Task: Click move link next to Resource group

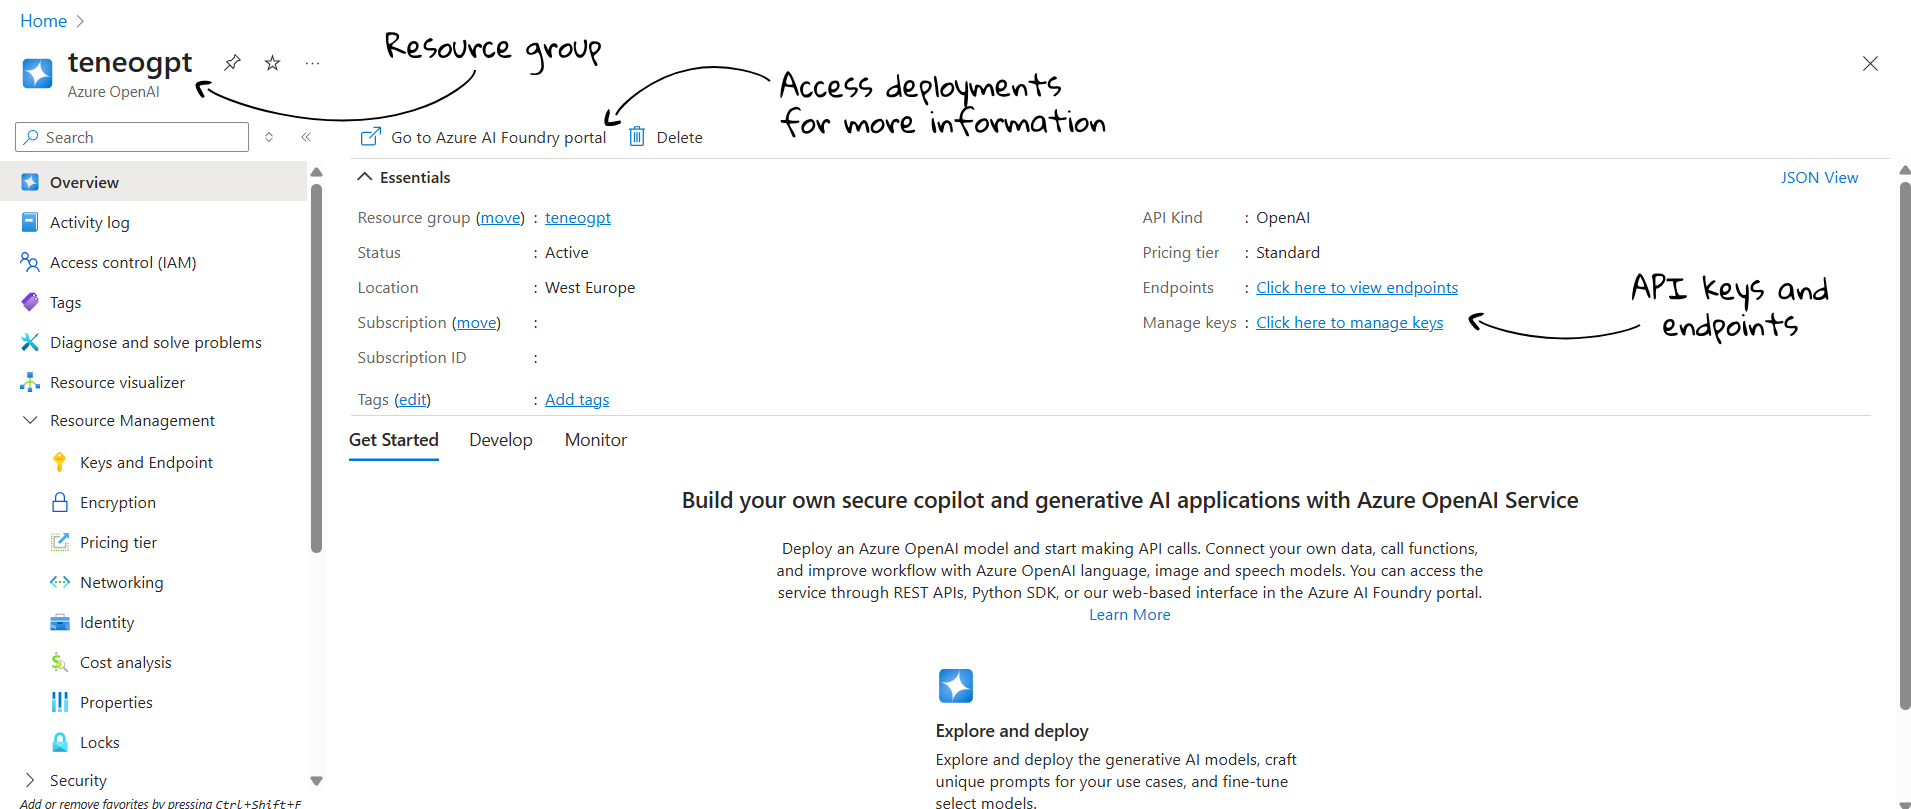Action: point(500,218)
